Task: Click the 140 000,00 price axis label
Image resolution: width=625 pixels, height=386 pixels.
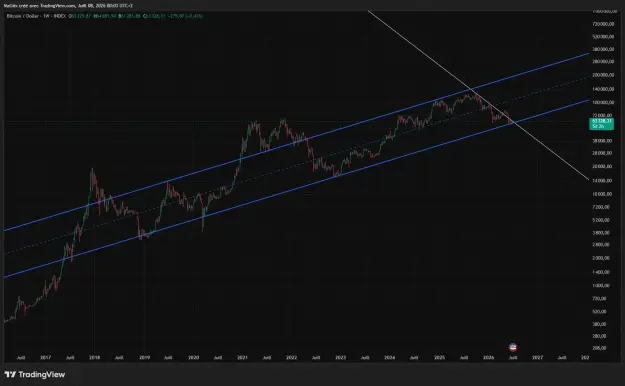Action: point(602,89)
